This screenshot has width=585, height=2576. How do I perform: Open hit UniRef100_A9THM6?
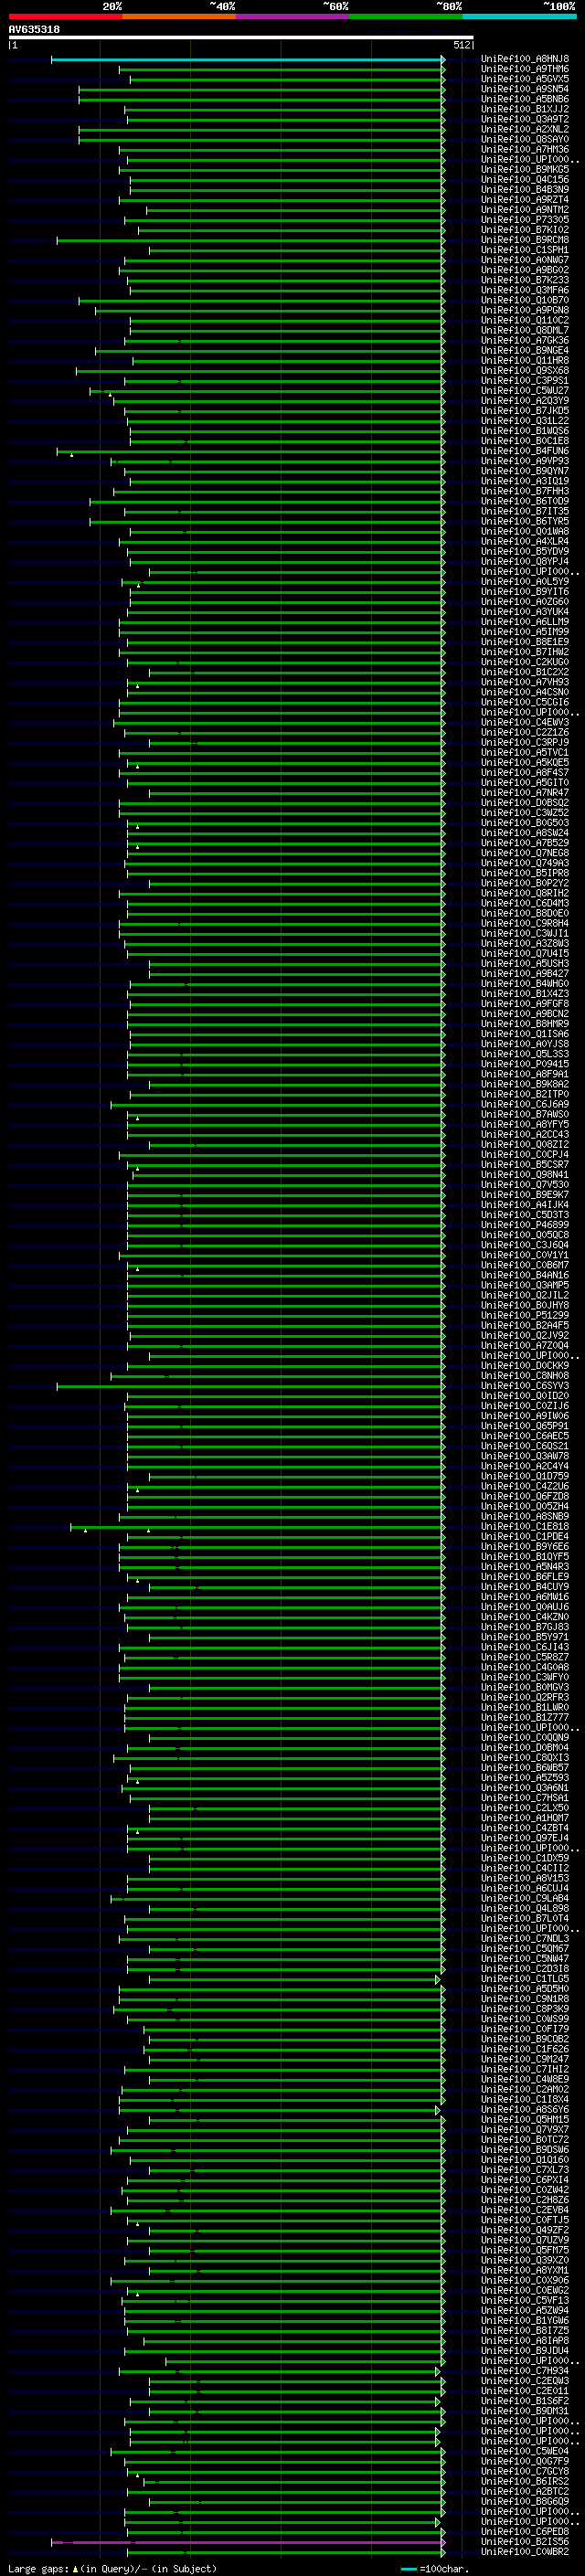pyautogui.click(x=525, y=69)
